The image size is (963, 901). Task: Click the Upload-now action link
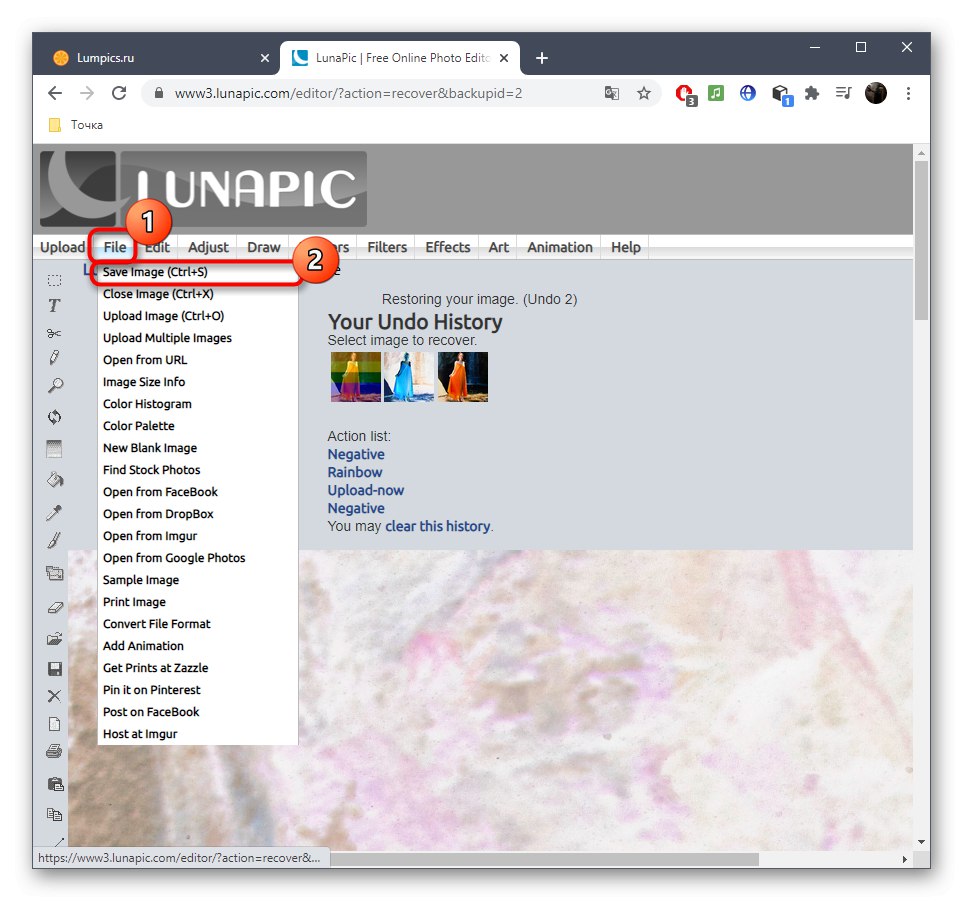click(x=366, y=490)
